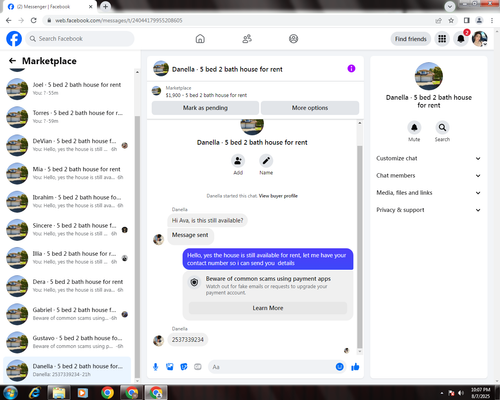Open conversation information purple icon
Image resolution: width=500 pixels, height=400 pixels.
coord(351,69)
